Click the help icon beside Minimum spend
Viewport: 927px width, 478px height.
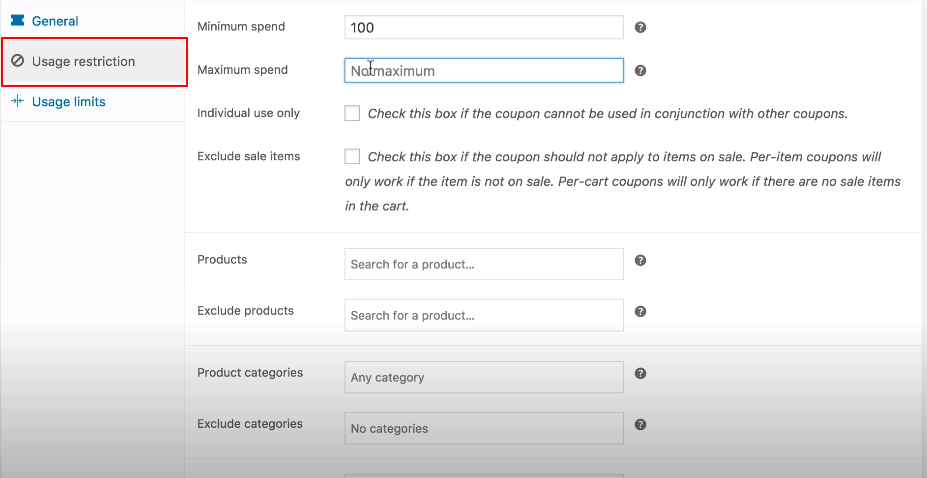[x=640, y=27]
